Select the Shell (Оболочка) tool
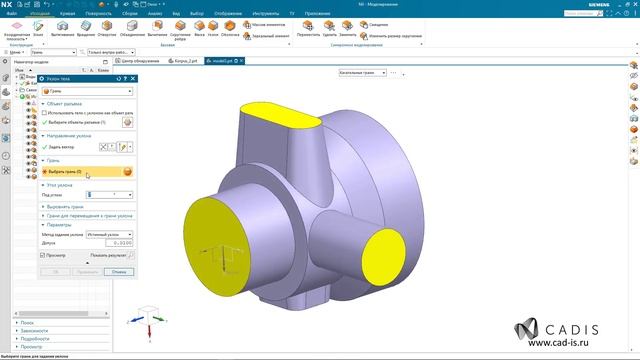 pyautogui.click(x=230, y=28)
